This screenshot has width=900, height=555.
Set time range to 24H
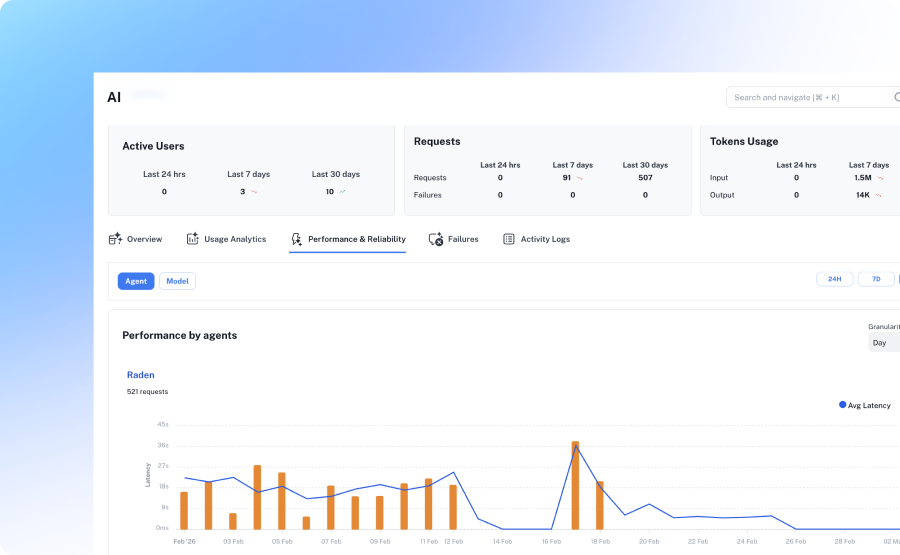pyautogui.click(x=835, y=279)
